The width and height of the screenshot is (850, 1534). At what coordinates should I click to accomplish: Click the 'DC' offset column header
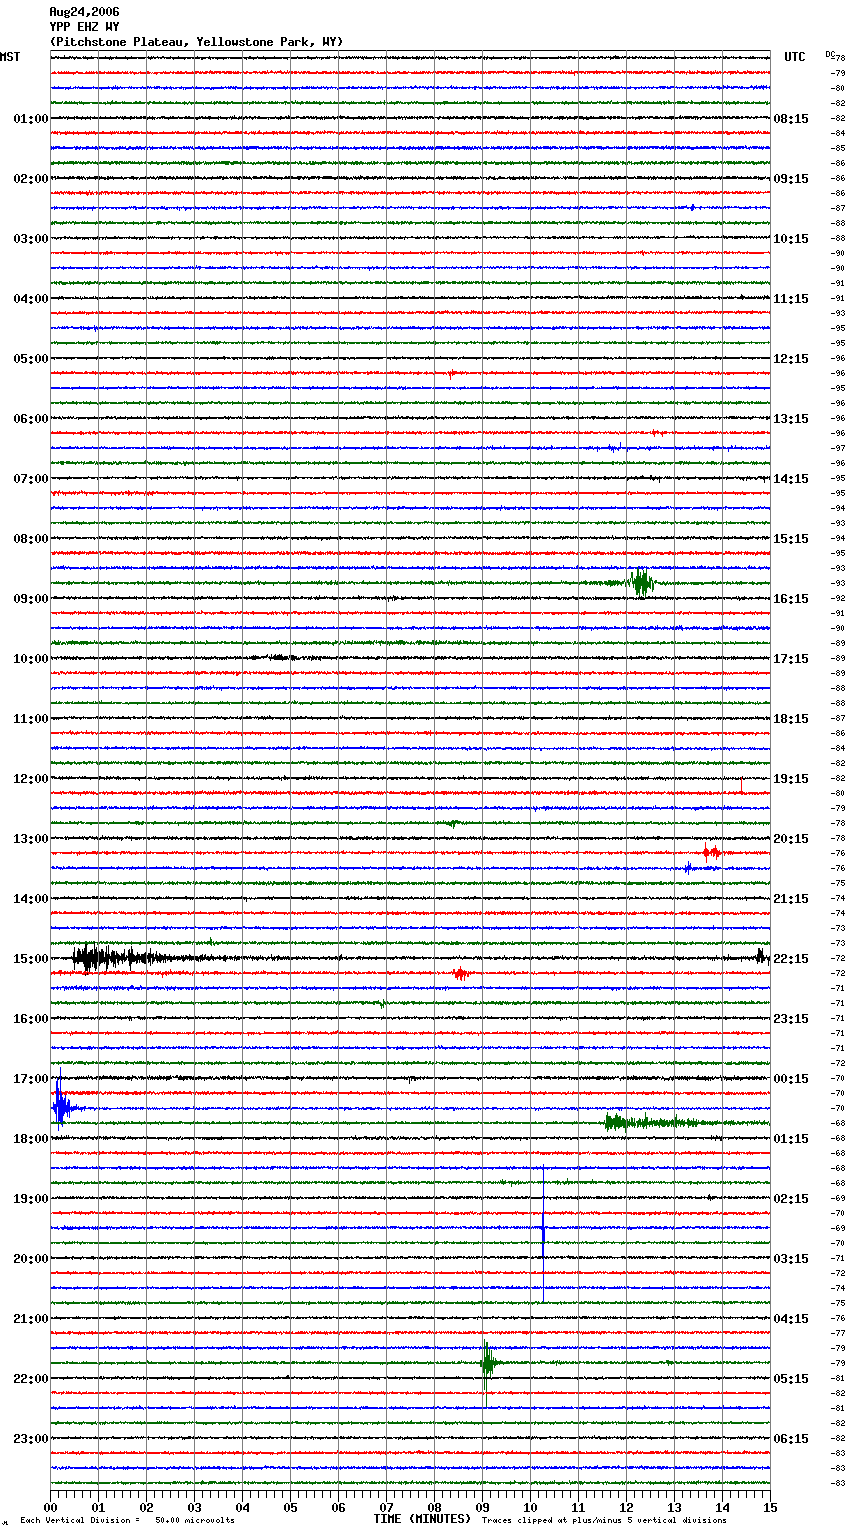[x=830, y=54]
